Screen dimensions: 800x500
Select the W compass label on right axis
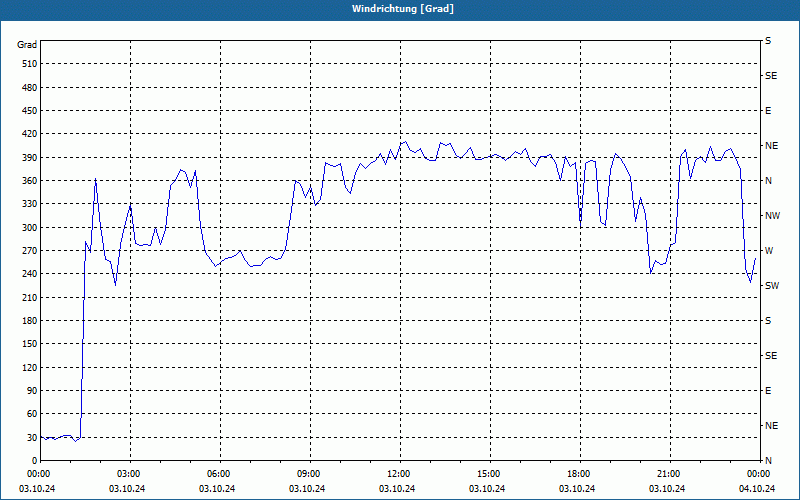tap(769, 251)
